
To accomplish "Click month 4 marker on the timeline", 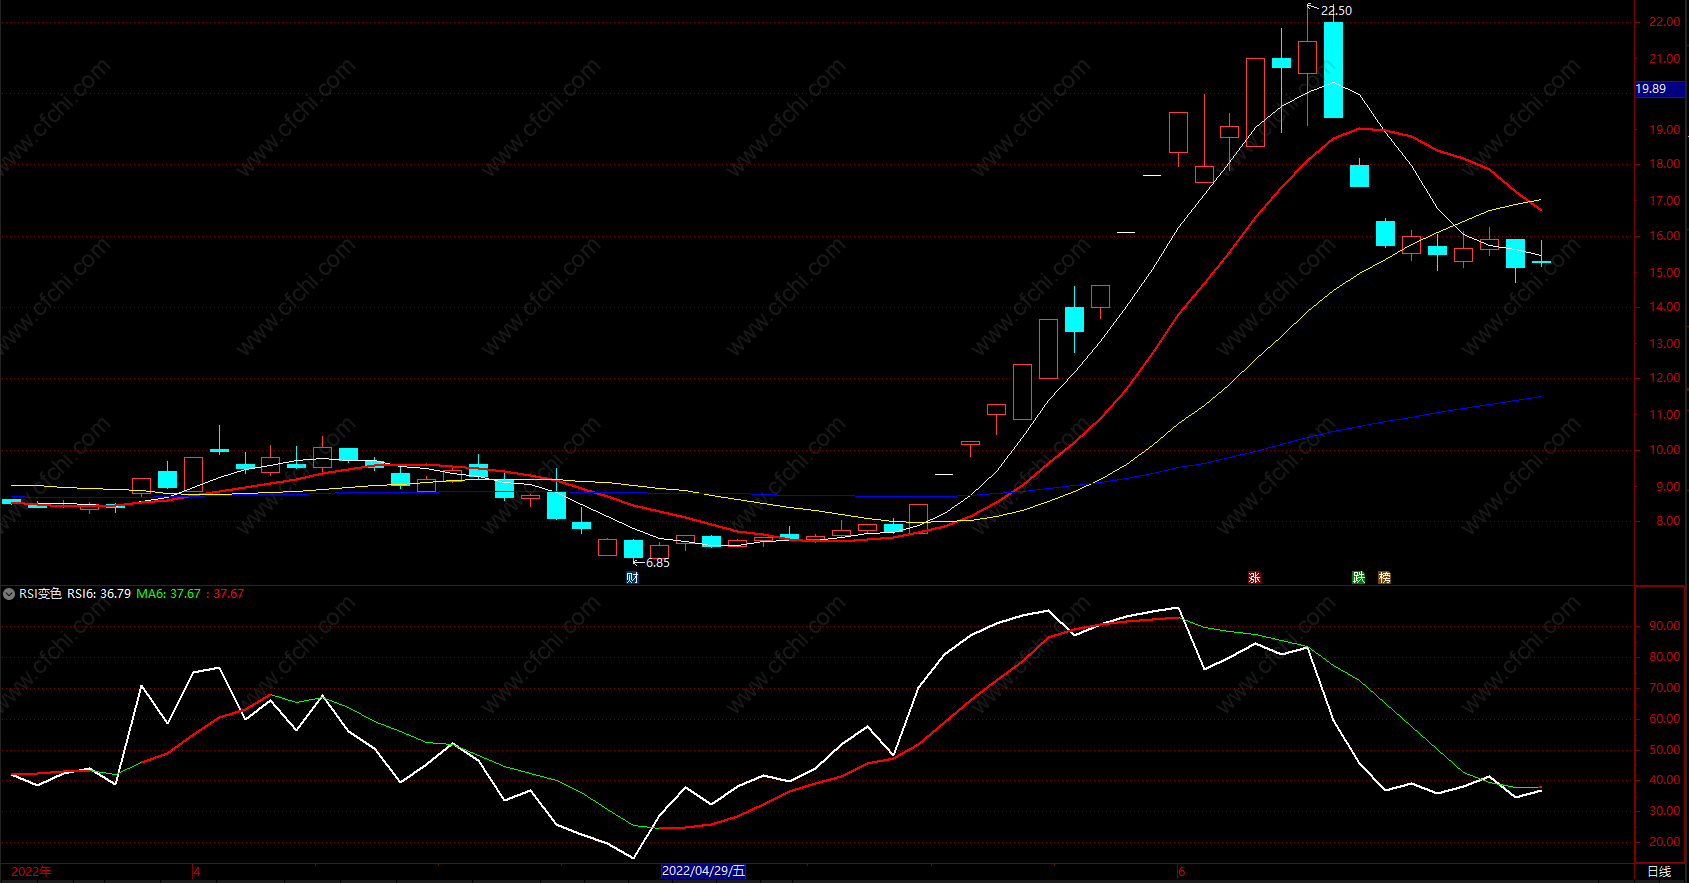I will [x=196, y=871].
